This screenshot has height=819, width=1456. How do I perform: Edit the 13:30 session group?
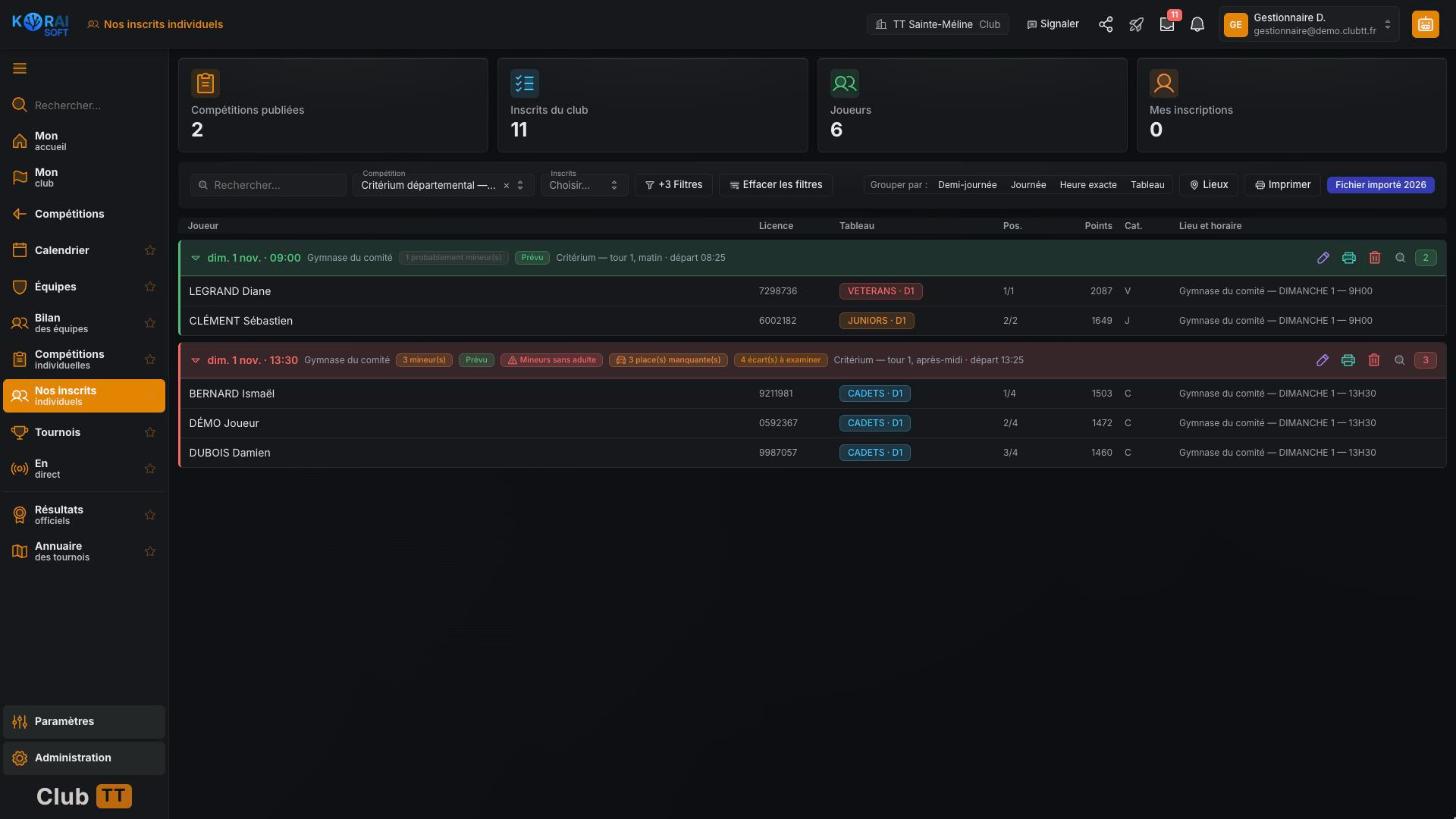pyautogui.click(x=1322, y=360)
